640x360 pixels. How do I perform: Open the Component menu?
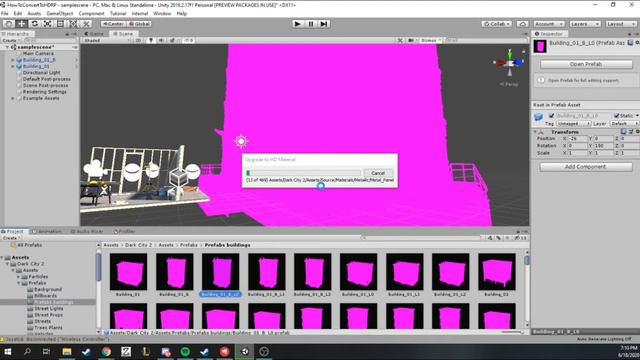pyautogui.click(x=91, y=13)
